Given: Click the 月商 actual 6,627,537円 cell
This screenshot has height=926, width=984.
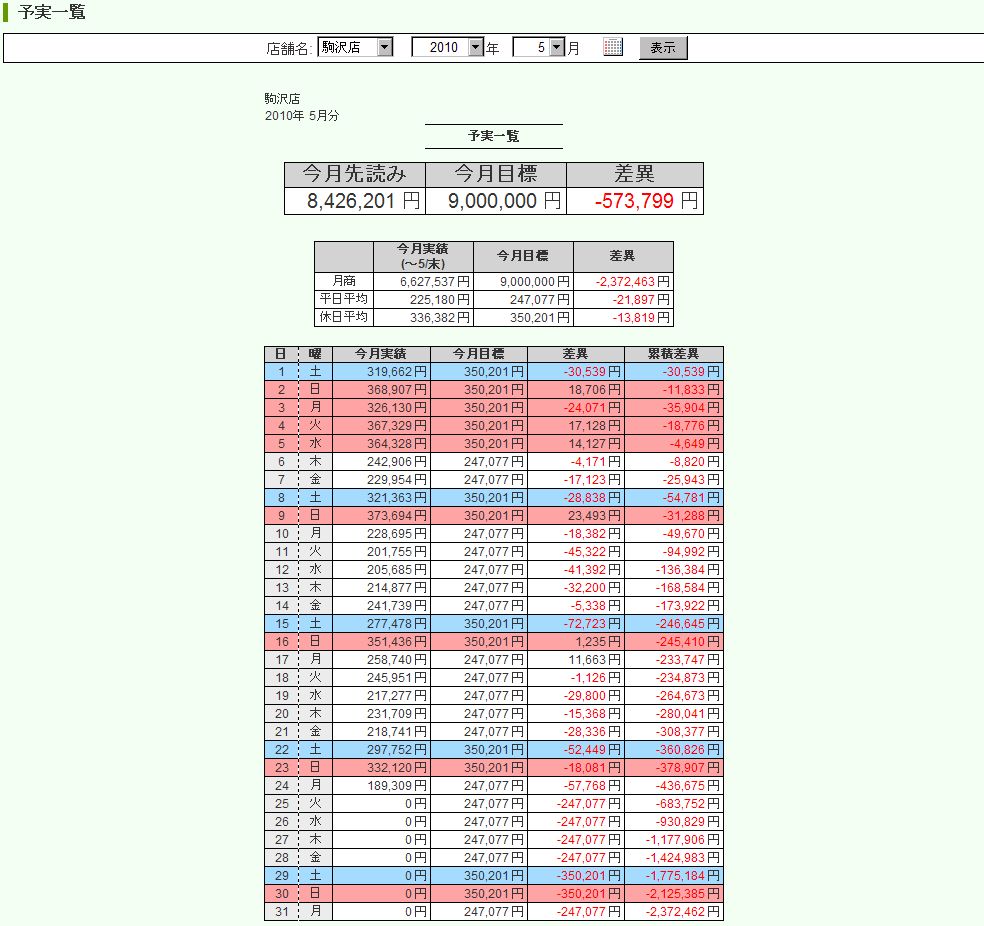Looking at the screenshot, I should click(424, 282).
